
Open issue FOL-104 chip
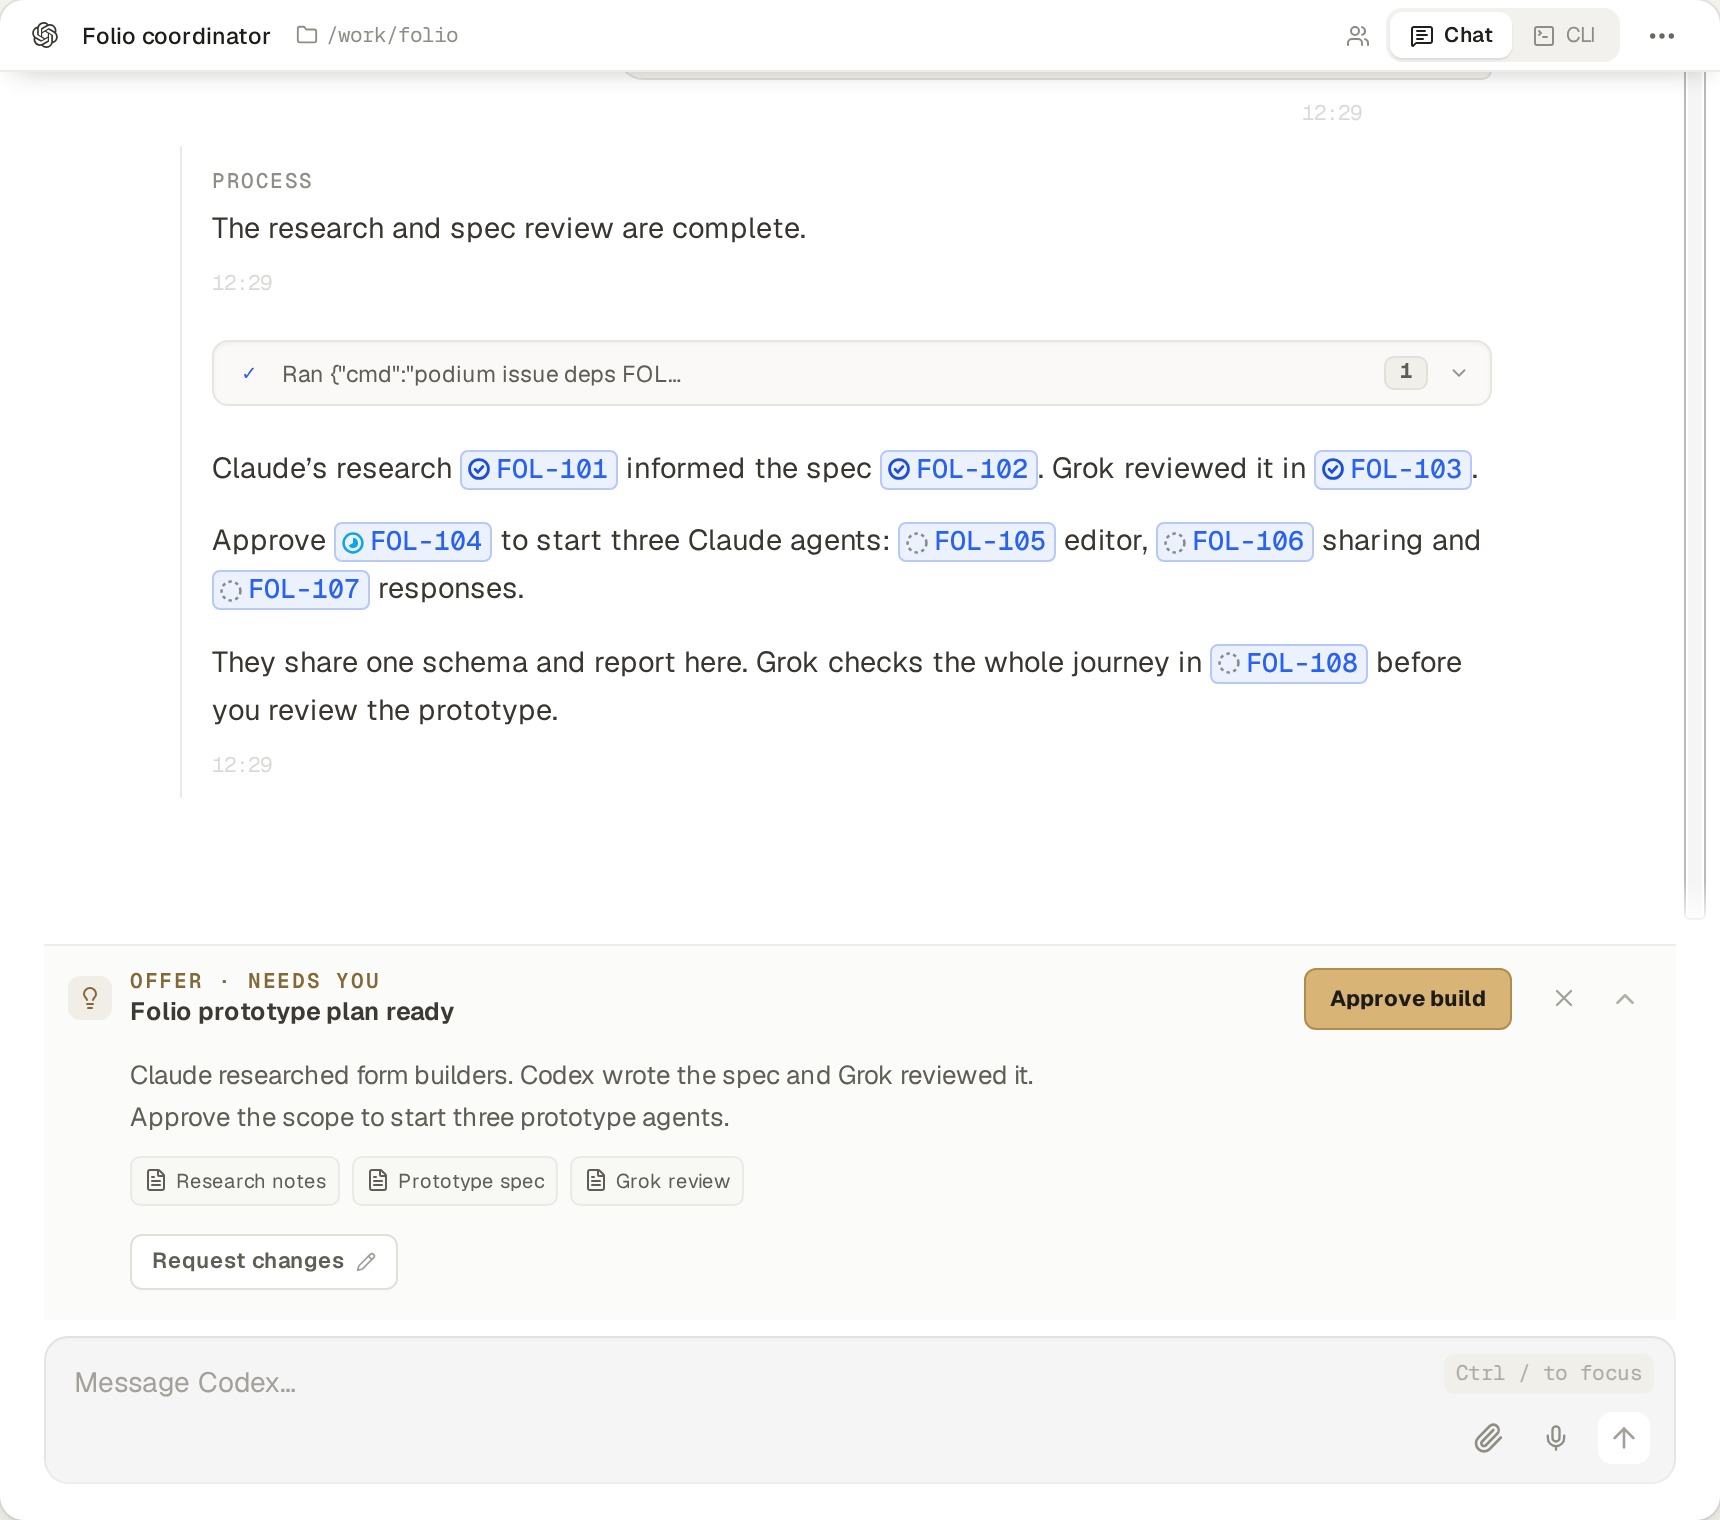[413, 541]
